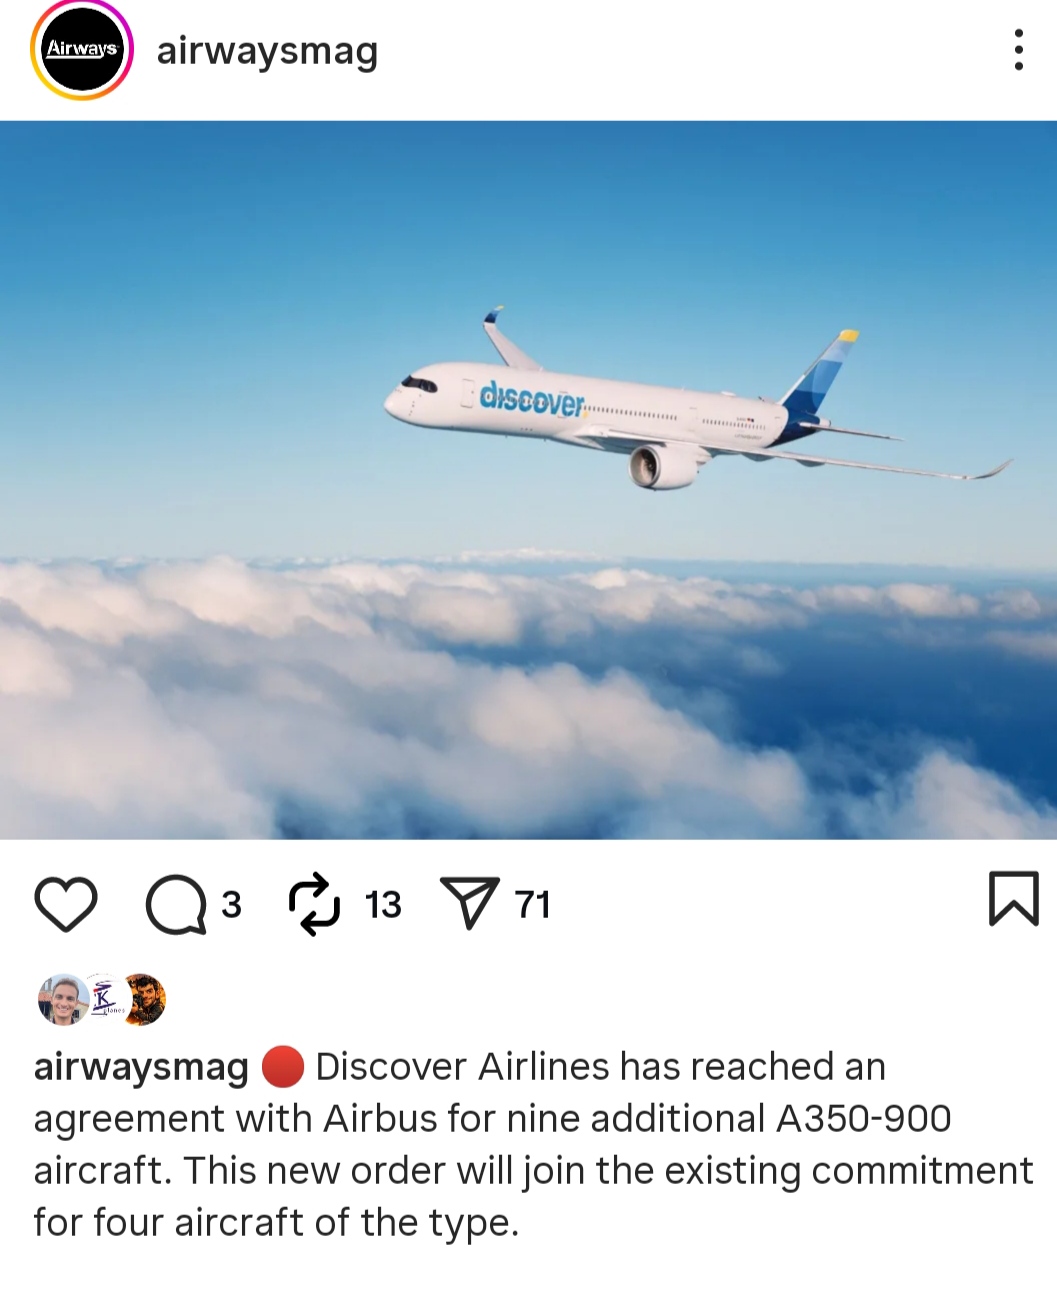The width and height of the screenshot is (1057, 1298).
Task: Open airwaysmag link in the caption
Action: 141,1067
